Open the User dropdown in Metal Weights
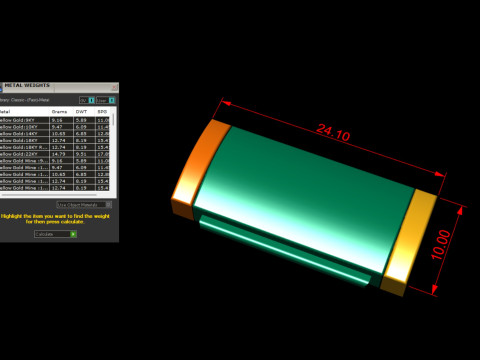The width and height of the screenshot is (480, 360). coord(106,100)
